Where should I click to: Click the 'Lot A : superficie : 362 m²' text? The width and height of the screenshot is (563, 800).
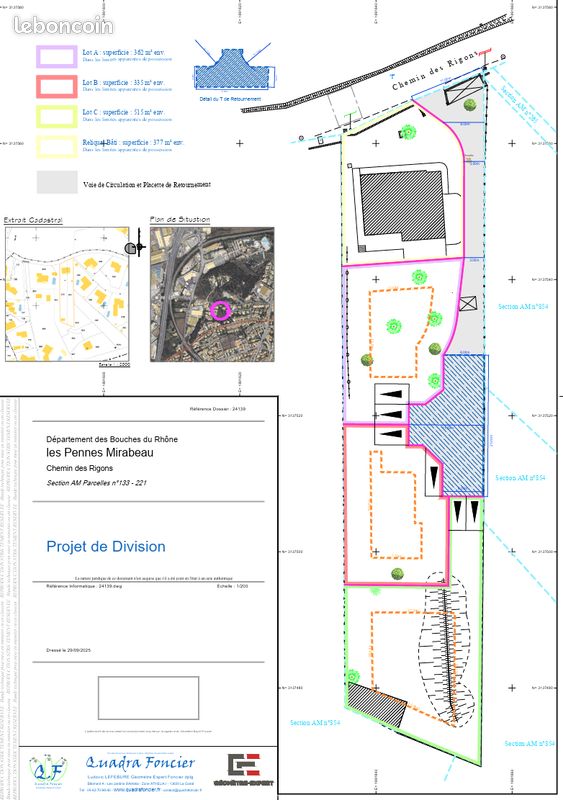124,53
